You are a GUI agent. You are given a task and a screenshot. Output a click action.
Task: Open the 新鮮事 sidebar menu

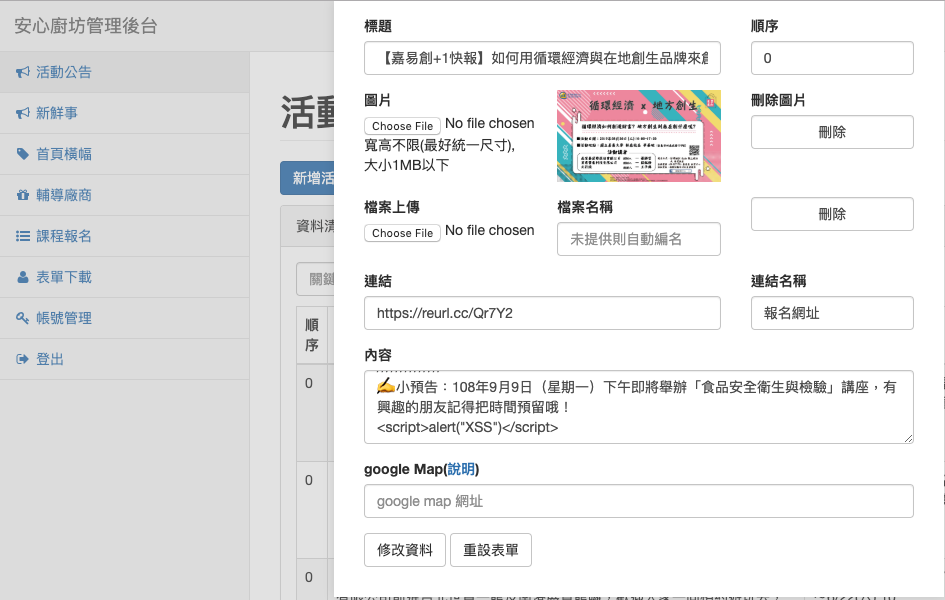(x=125, y=113)
